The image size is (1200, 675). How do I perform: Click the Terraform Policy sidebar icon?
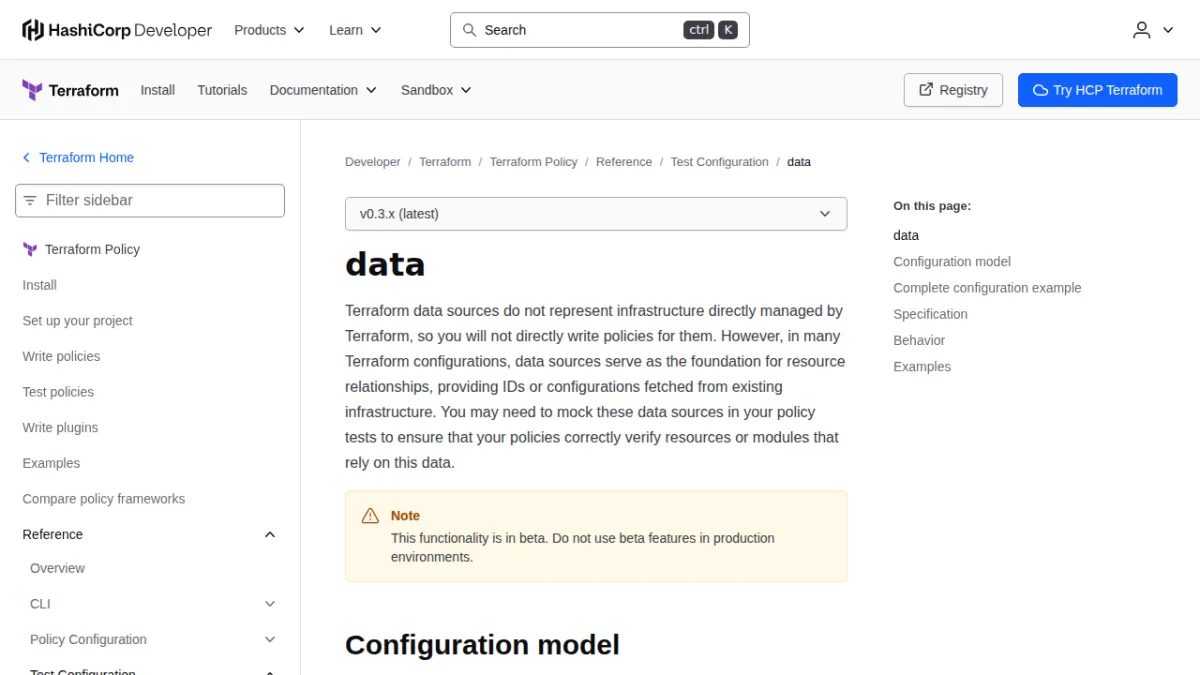coord(30,249)
